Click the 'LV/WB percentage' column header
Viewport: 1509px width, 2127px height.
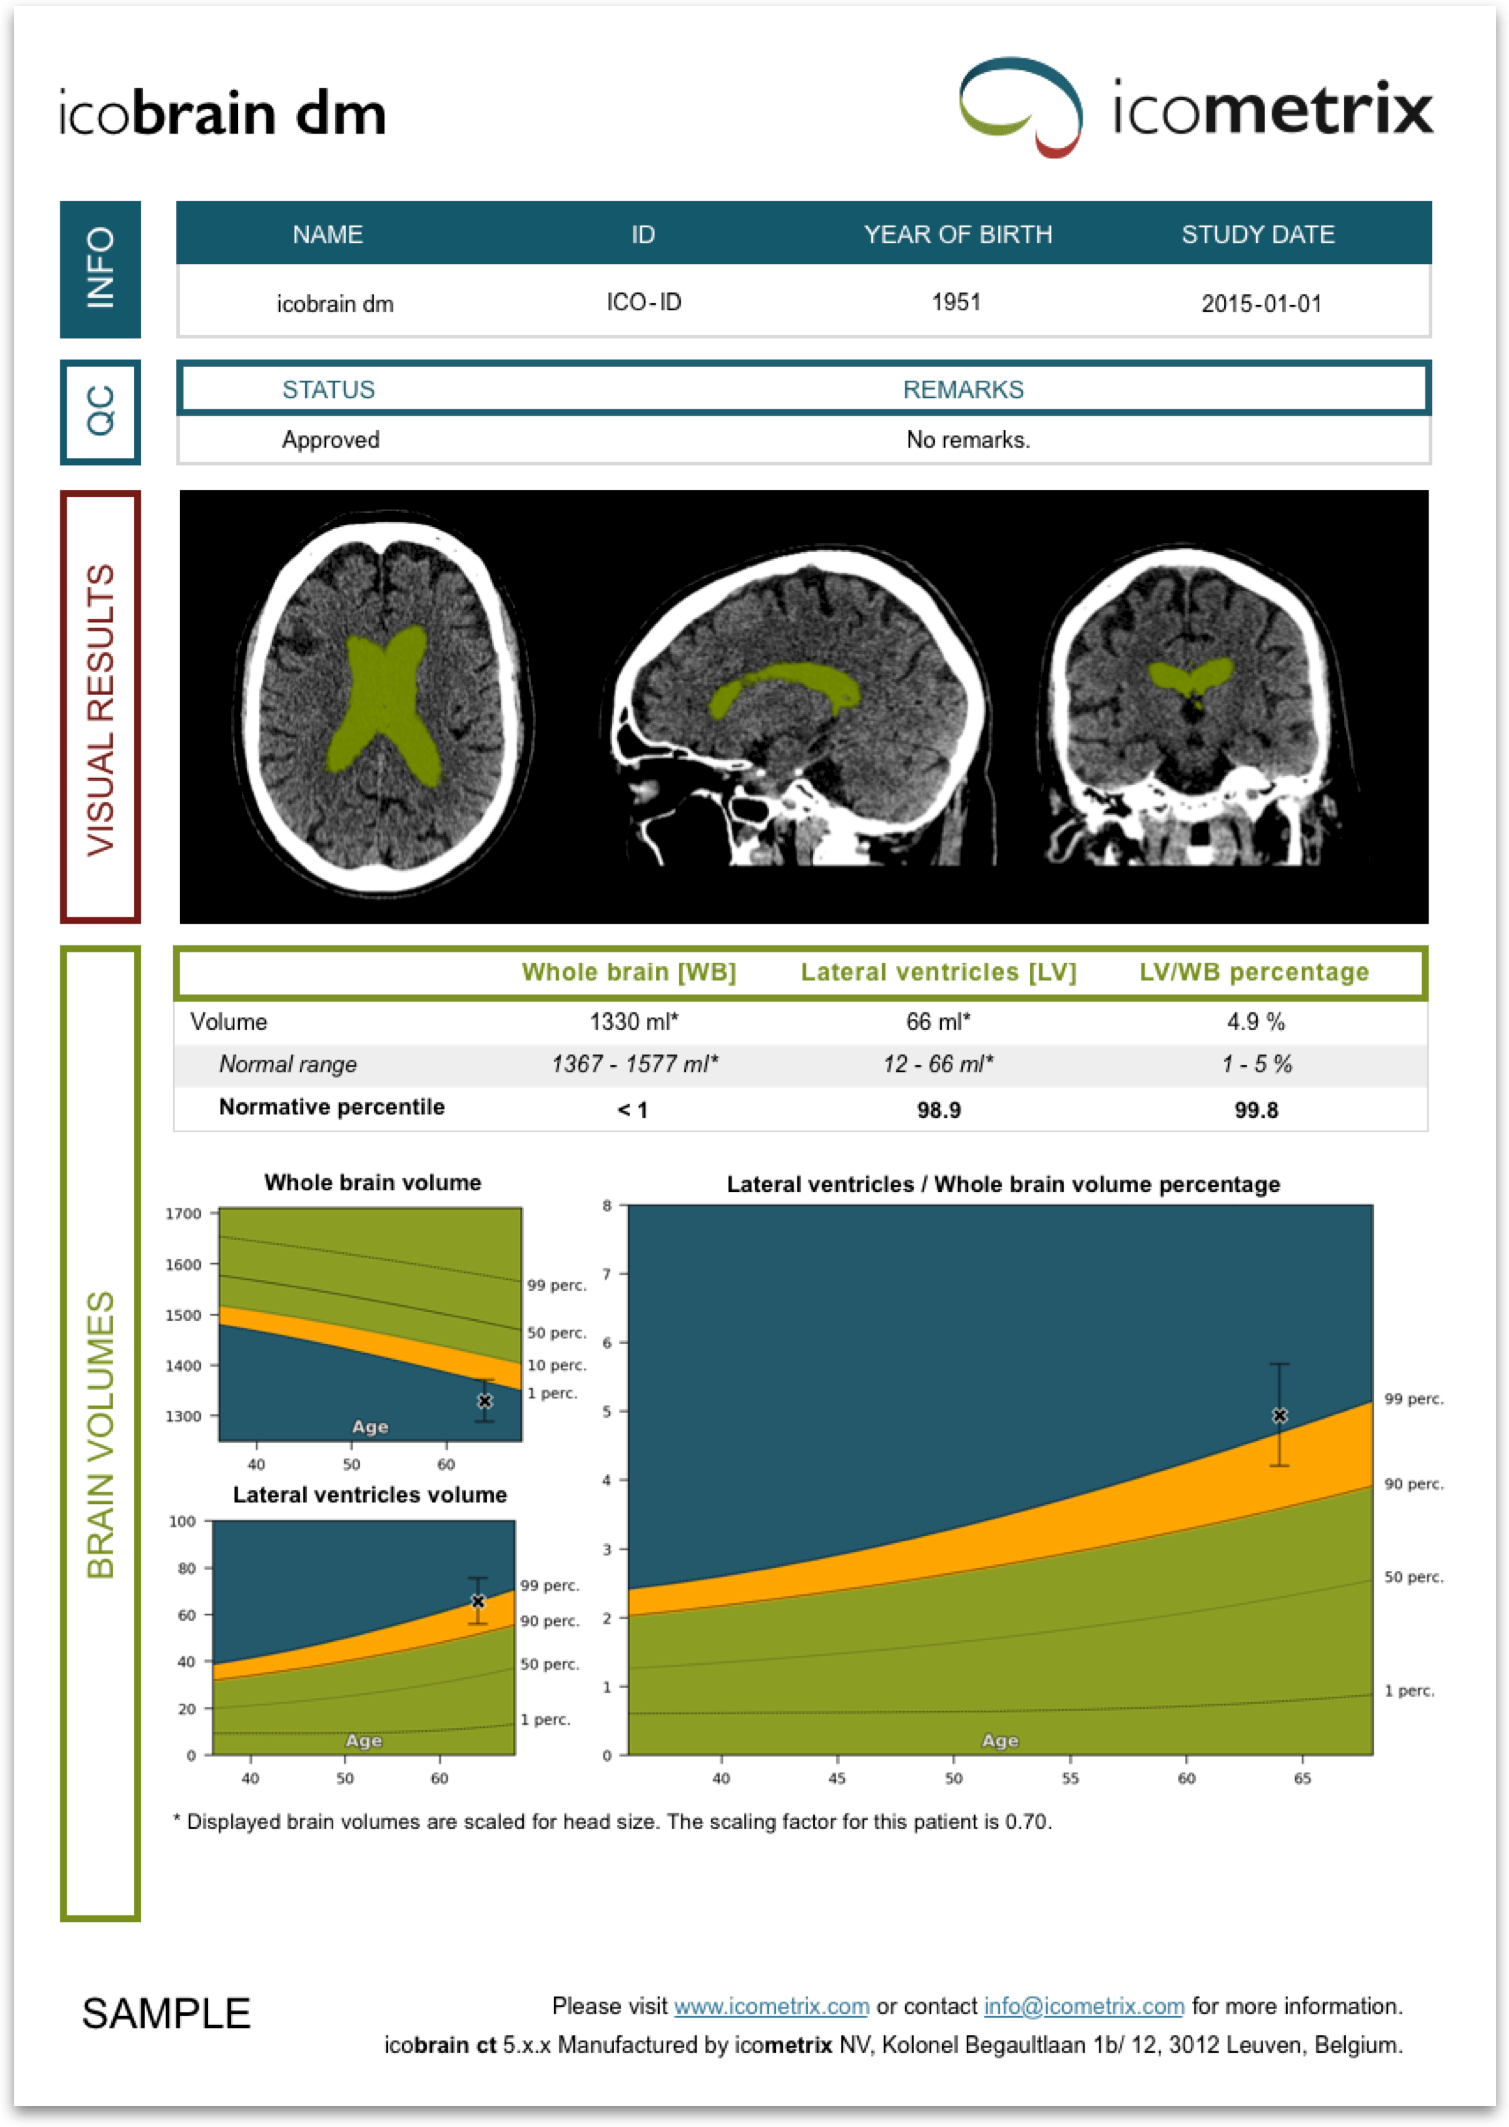[1254, 972]
